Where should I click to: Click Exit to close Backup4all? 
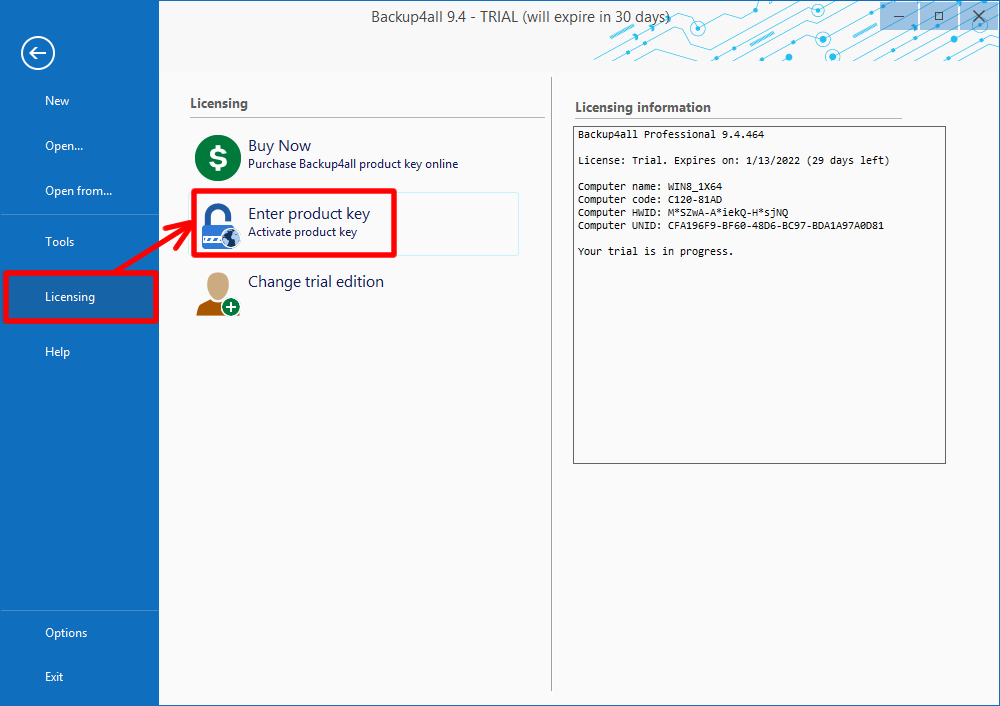click(53, 676)
